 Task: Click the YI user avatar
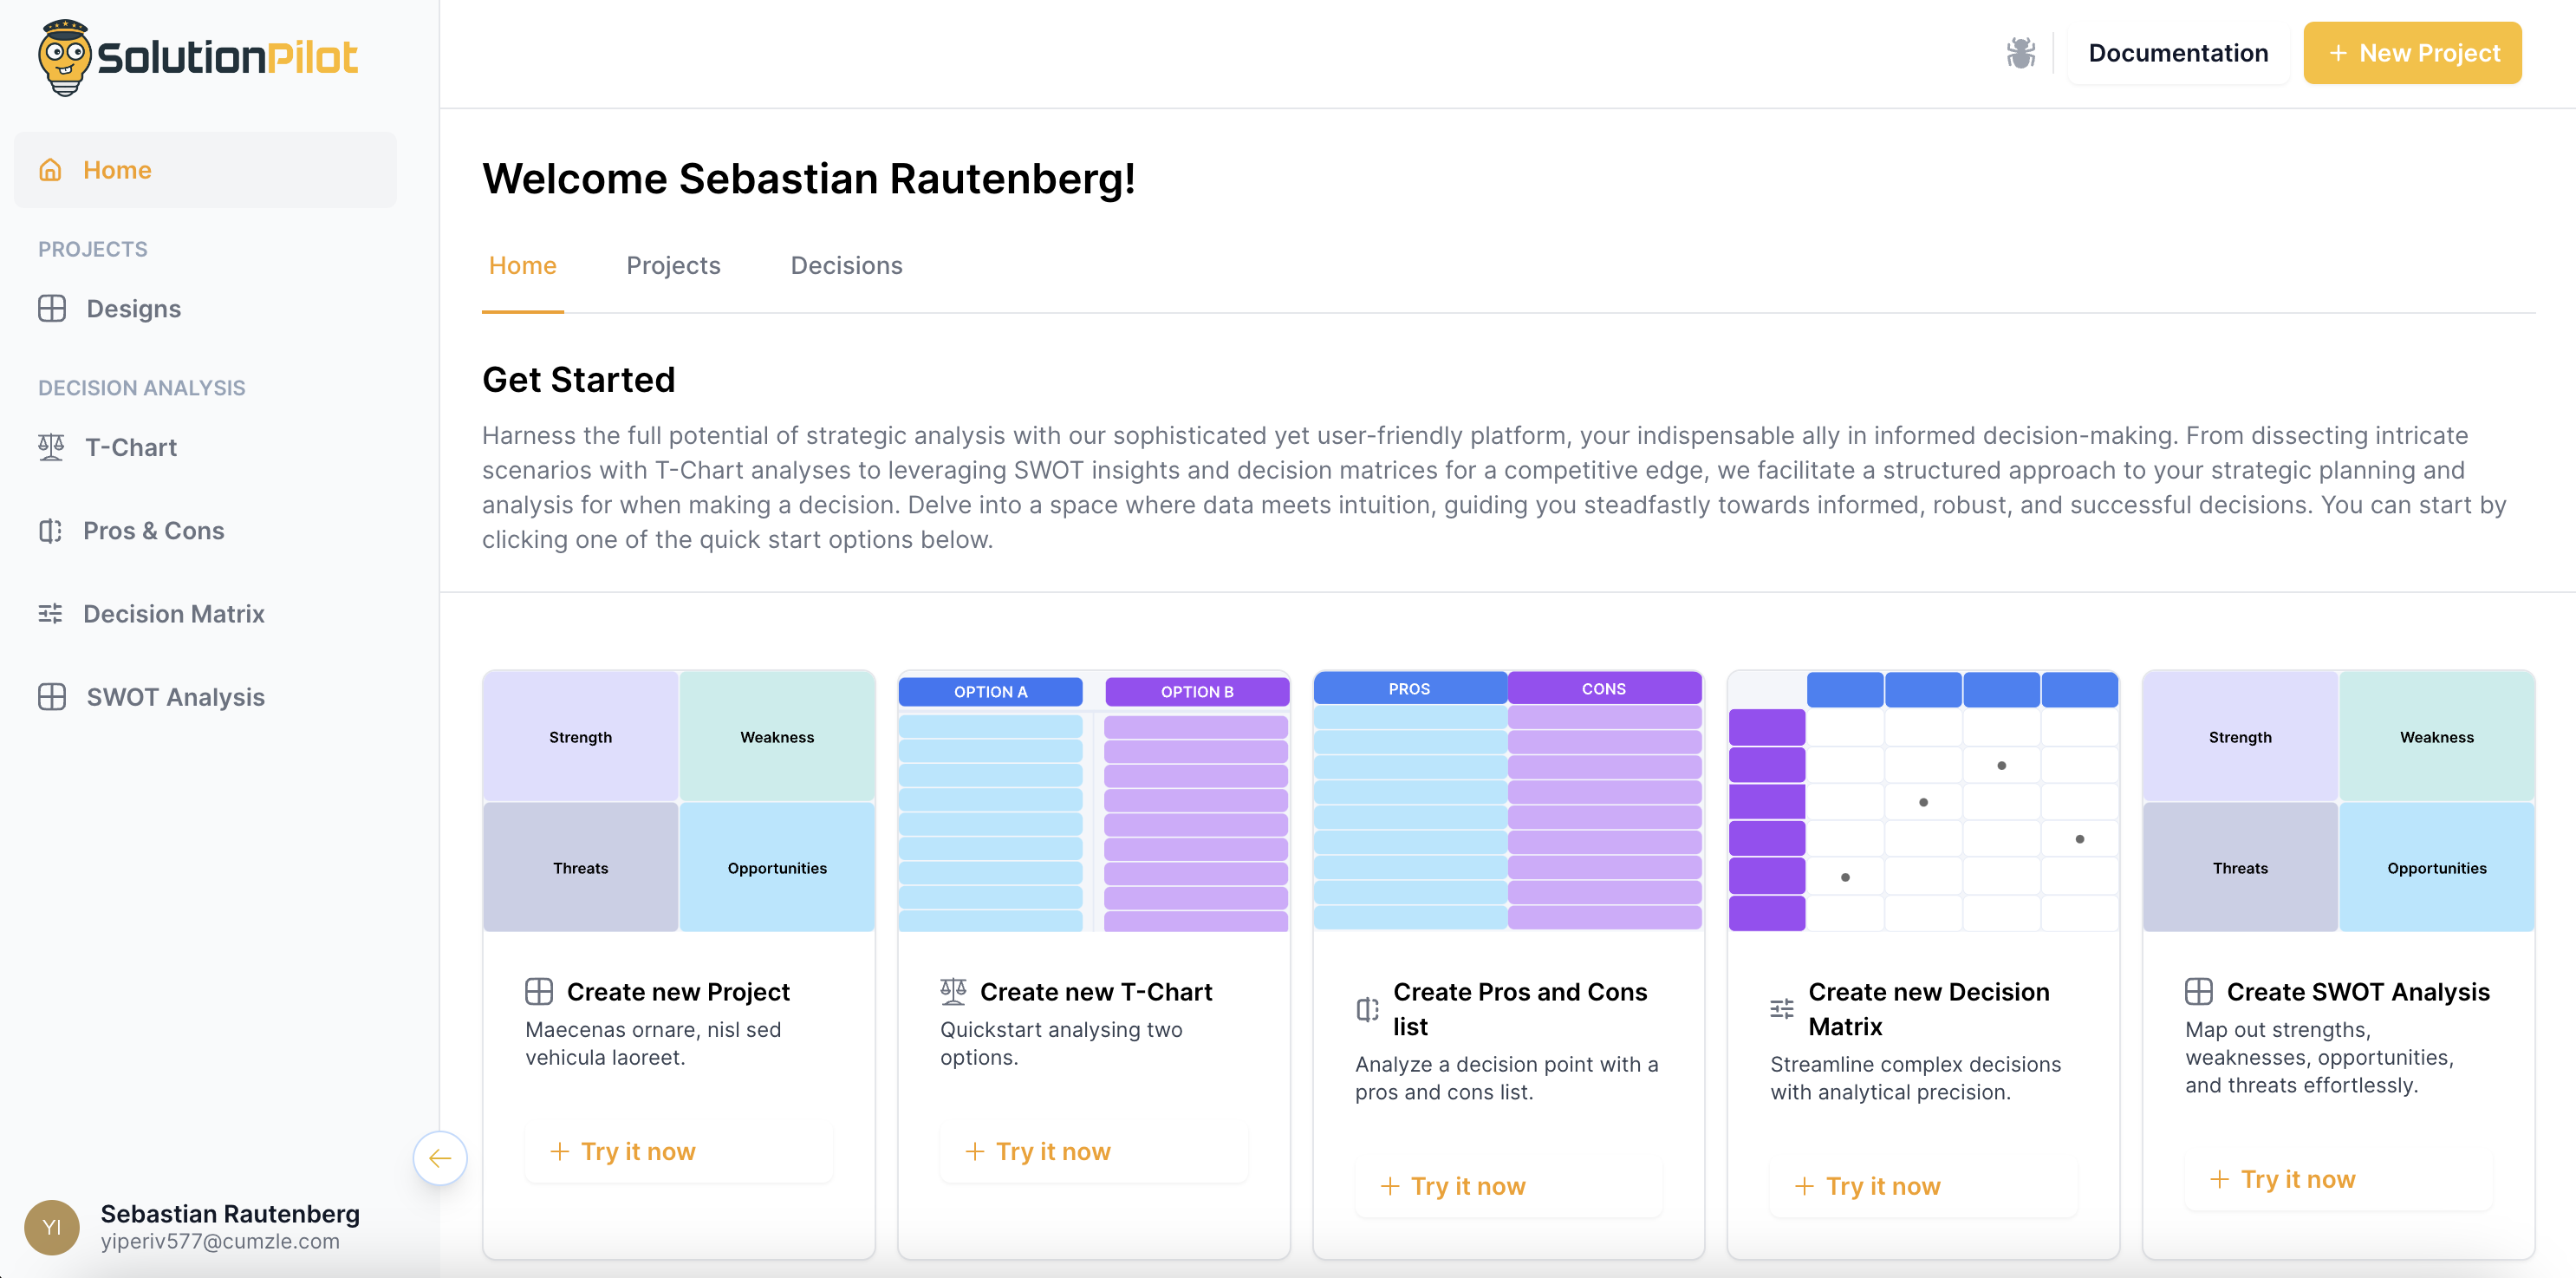point(52,1227)
